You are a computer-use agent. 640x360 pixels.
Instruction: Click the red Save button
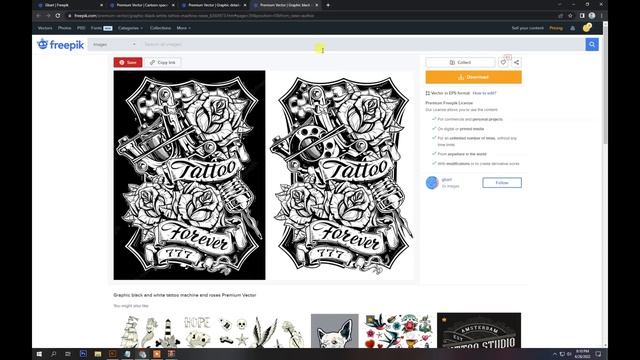click(x=128, y=62)
